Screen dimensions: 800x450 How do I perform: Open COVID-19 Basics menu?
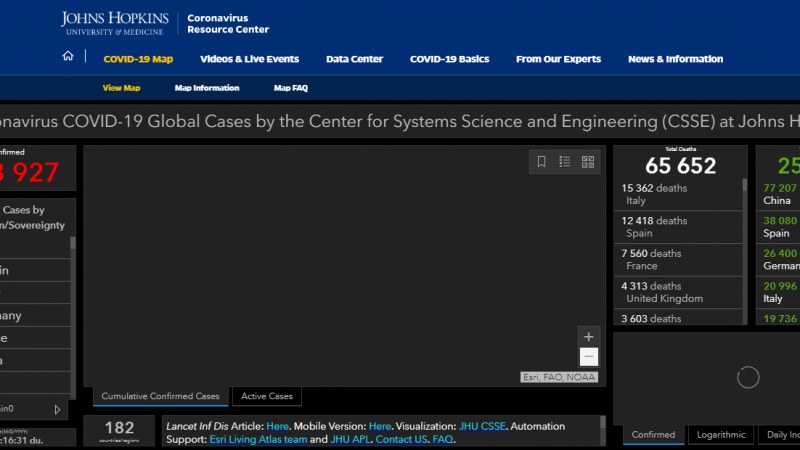pos(449,59)
